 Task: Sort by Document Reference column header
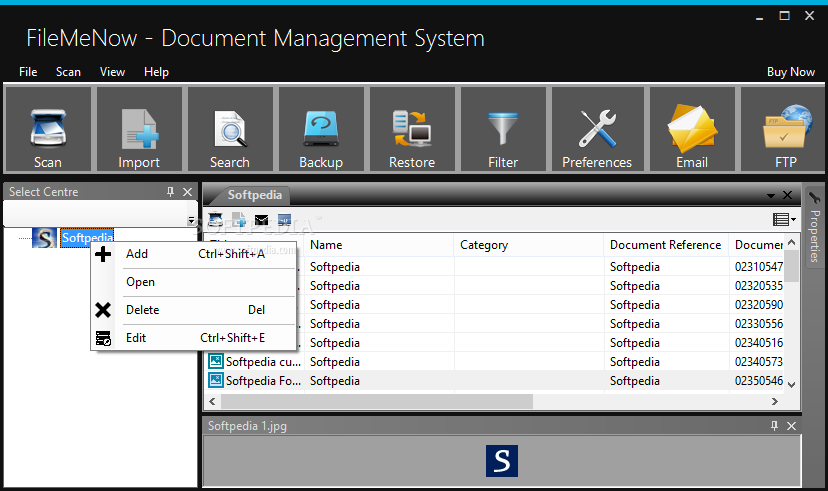tap(666, 245)
